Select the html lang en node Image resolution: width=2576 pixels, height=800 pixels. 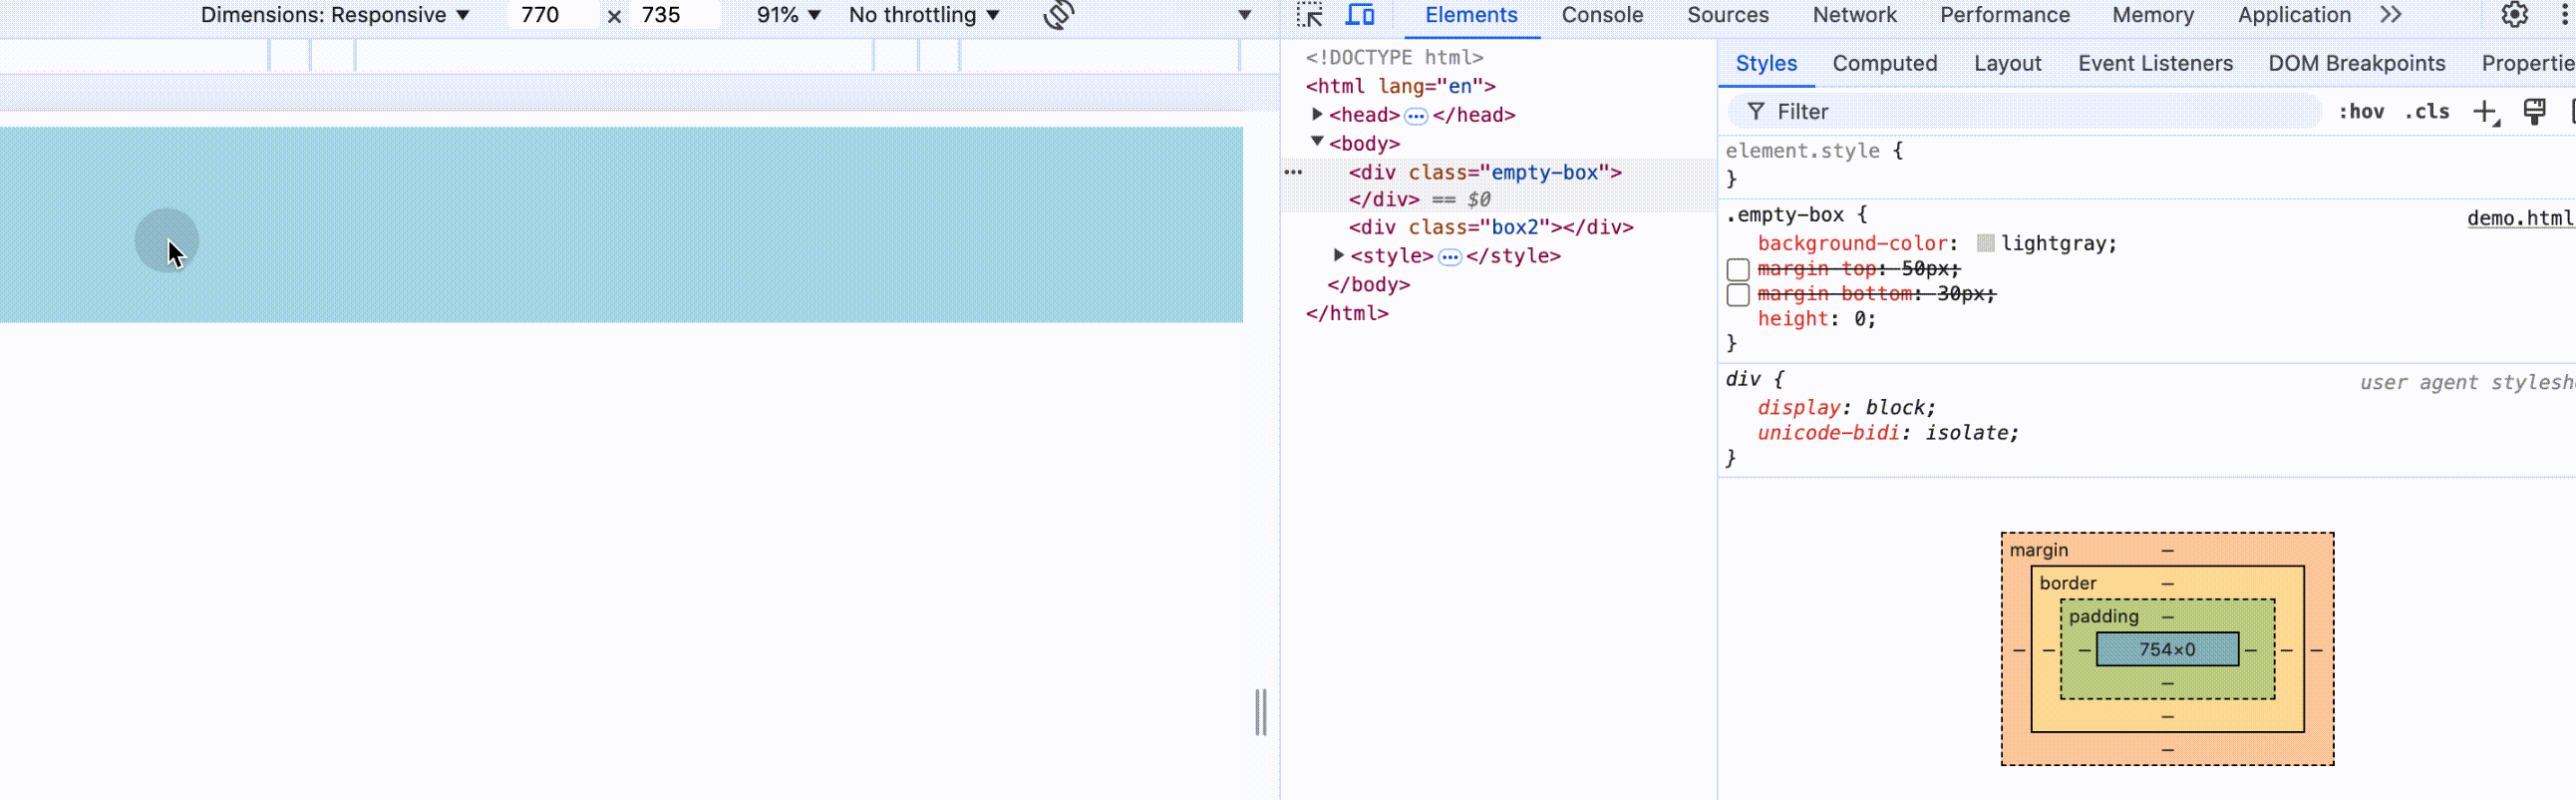1400,87
